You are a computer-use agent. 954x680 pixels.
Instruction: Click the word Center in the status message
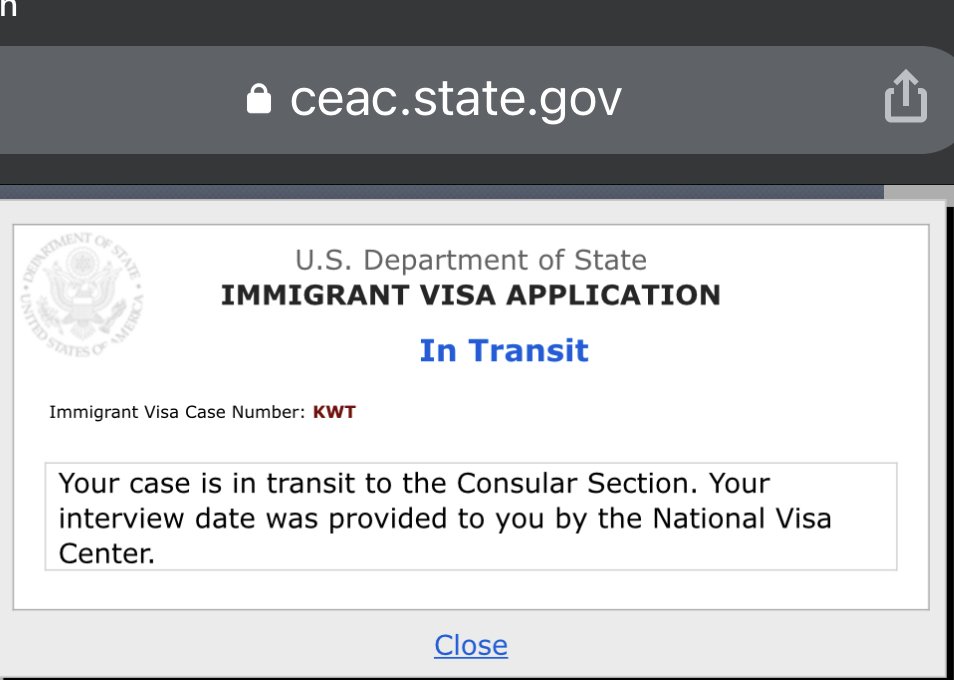(x=106, y=553)
